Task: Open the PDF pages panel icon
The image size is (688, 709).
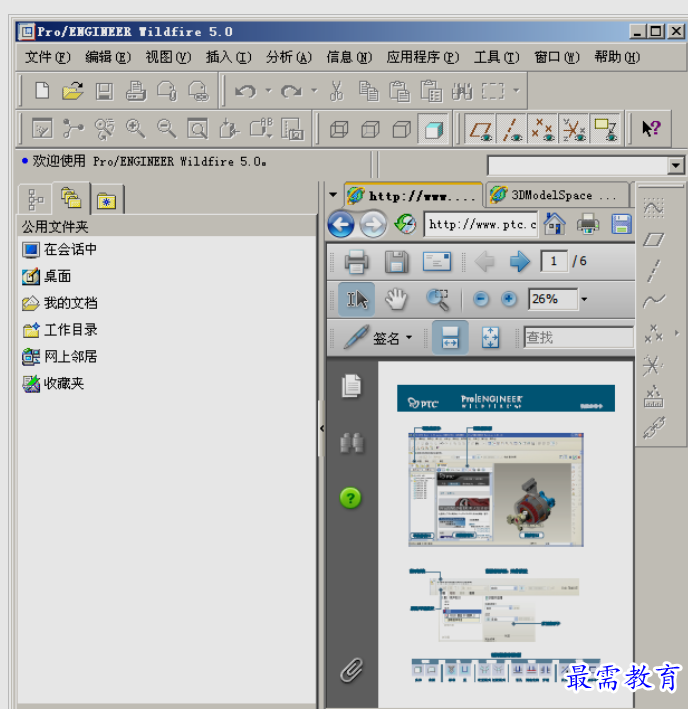Action: coord(351,386)
